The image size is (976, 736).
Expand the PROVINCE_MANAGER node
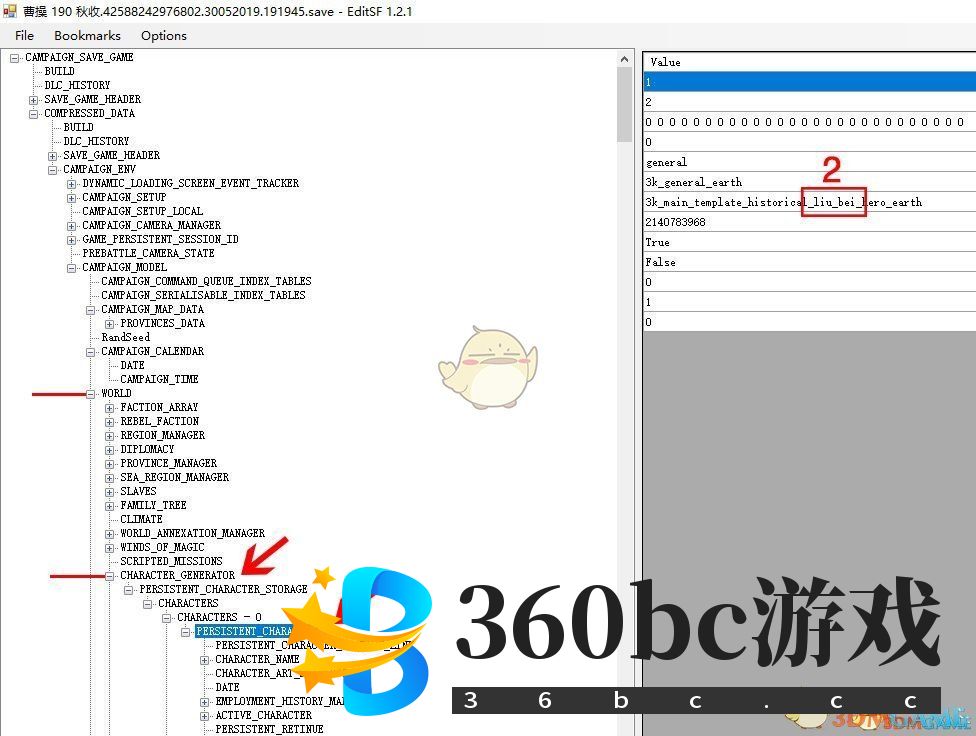(110, 464)
